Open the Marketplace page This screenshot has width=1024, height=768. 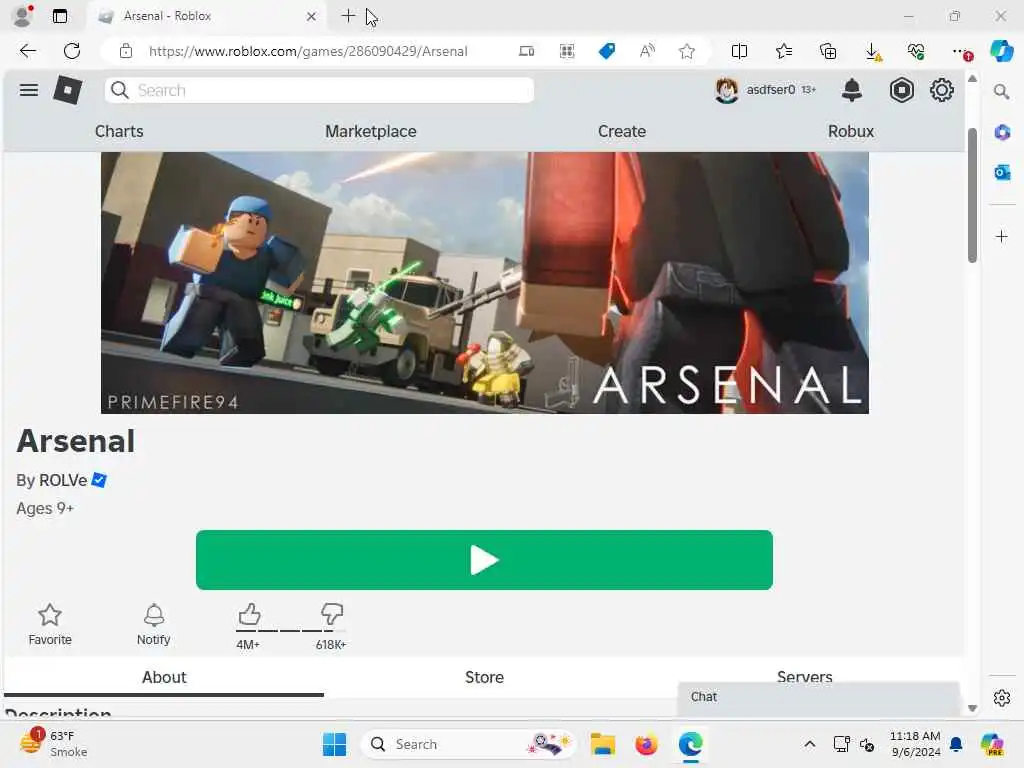tap(371, 131)
